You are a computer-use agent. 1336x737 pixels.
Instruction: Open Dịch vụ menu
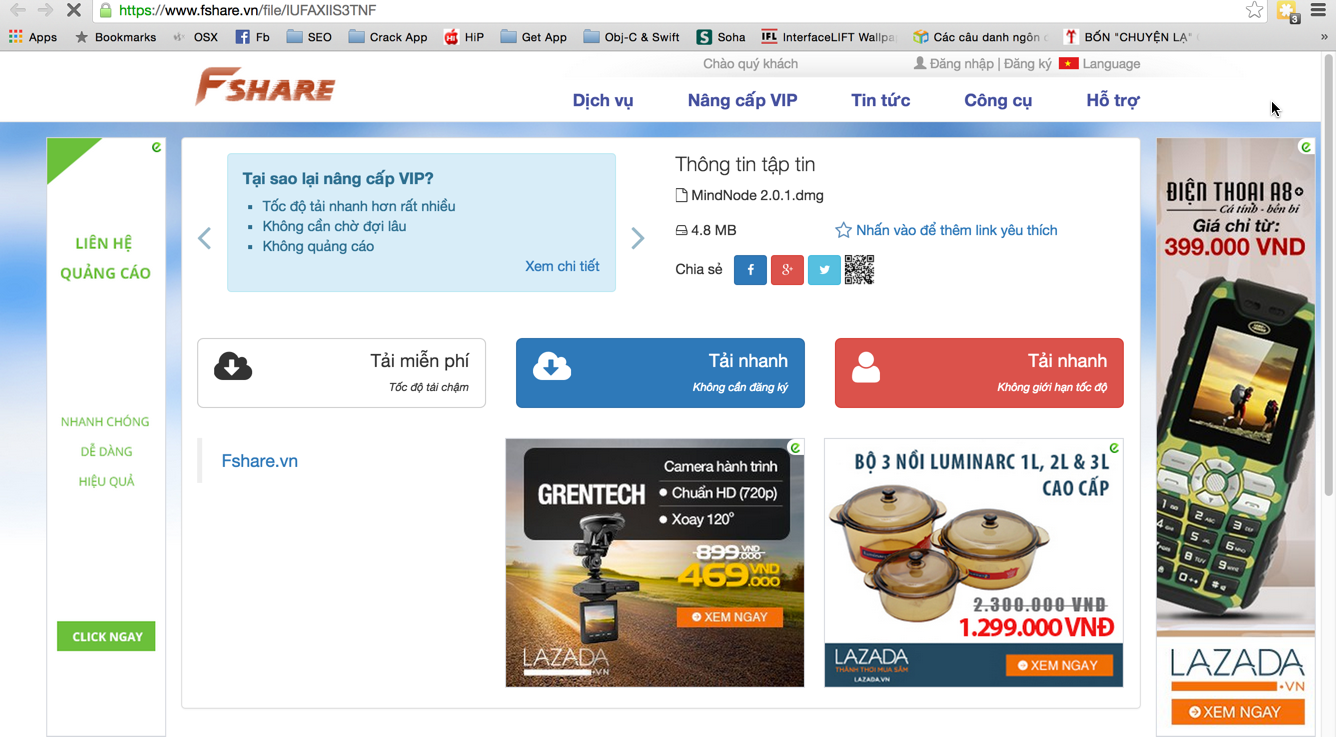(603, 100)
